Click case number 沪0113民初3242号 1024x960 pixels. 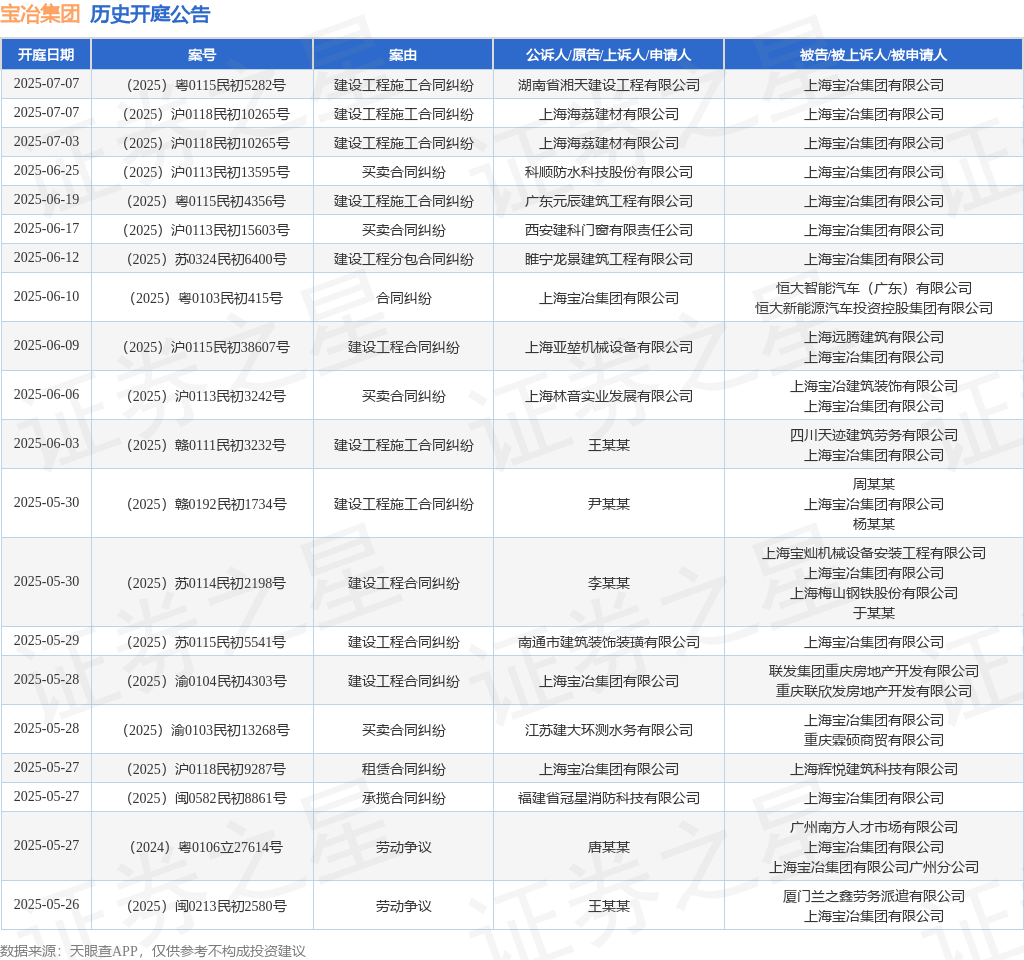(206, 396)
